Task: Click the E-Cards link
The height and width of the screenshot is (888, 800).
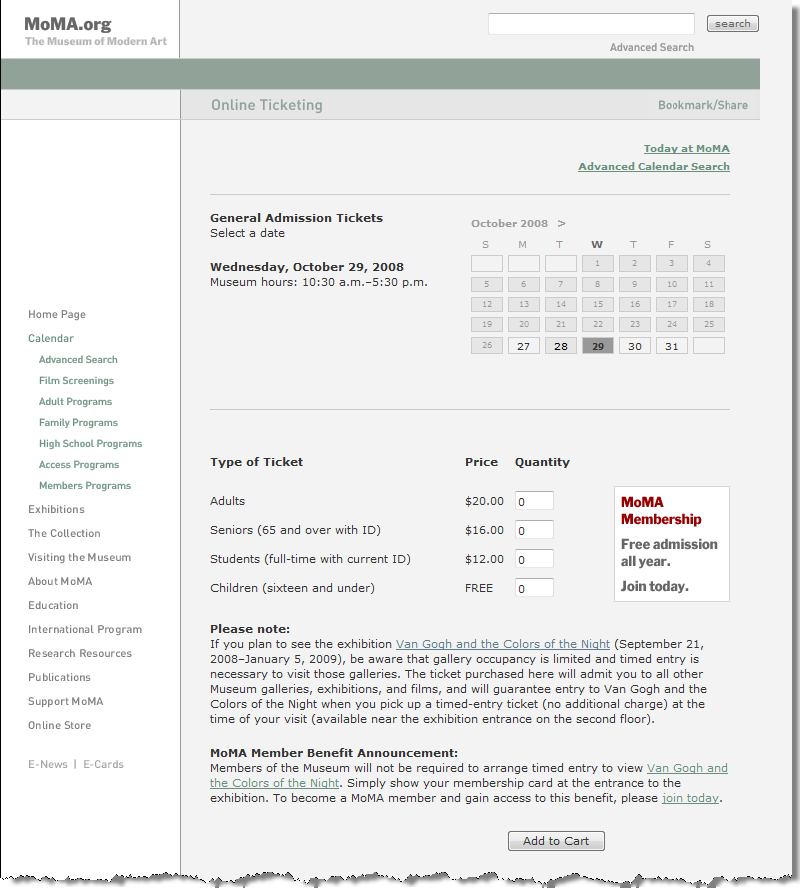Action: point(103,764)
